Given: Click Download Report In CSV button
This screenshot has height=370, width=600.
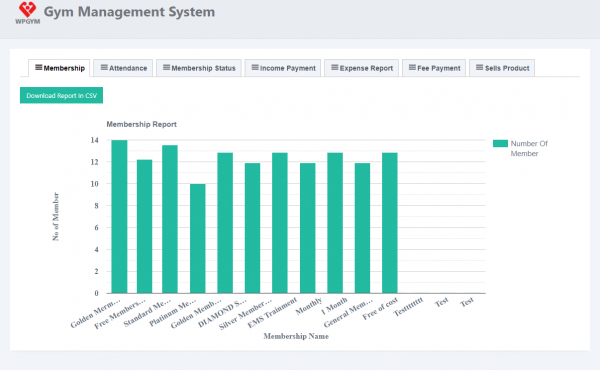Looking at the screenshot, I should 61,95.
